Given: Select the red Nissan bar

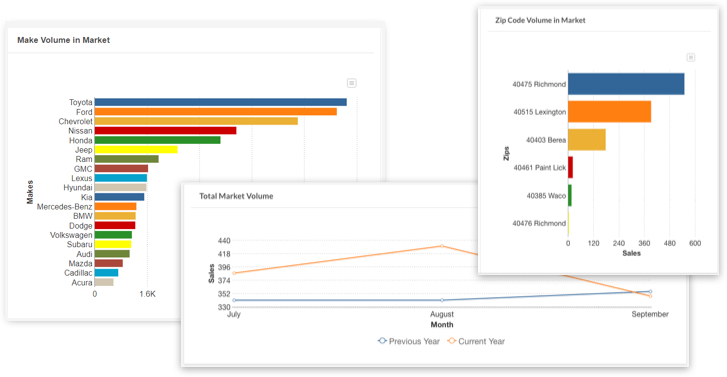Looking at the screenshot, I should 166,131.
